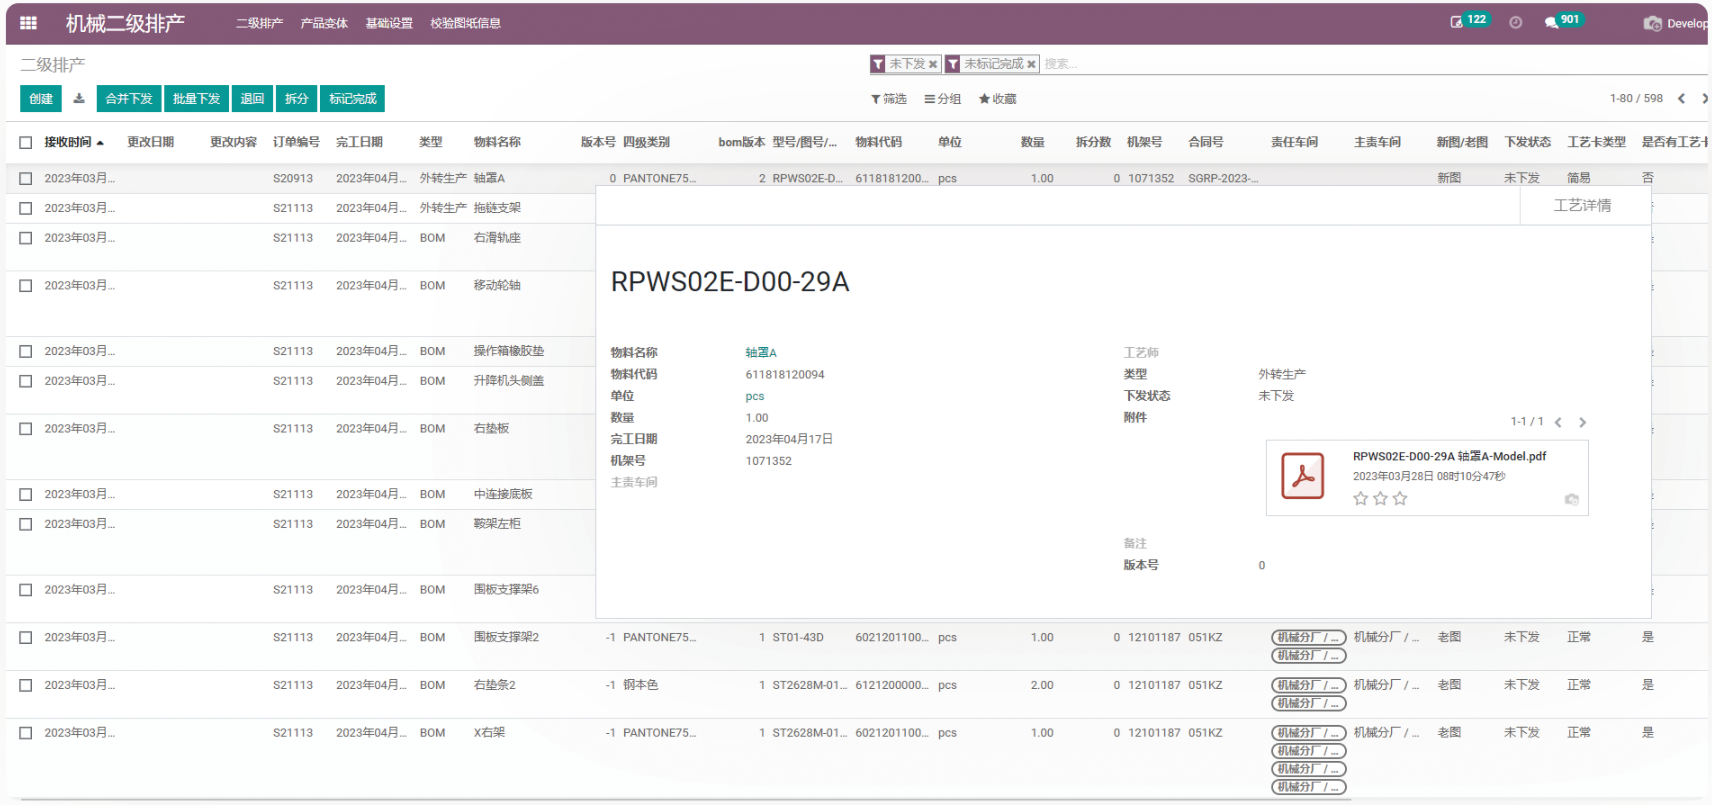This screenshot has height=805, width=1712.
Task: Open the 基础设置 menu
Action: (x=389, y=23)
